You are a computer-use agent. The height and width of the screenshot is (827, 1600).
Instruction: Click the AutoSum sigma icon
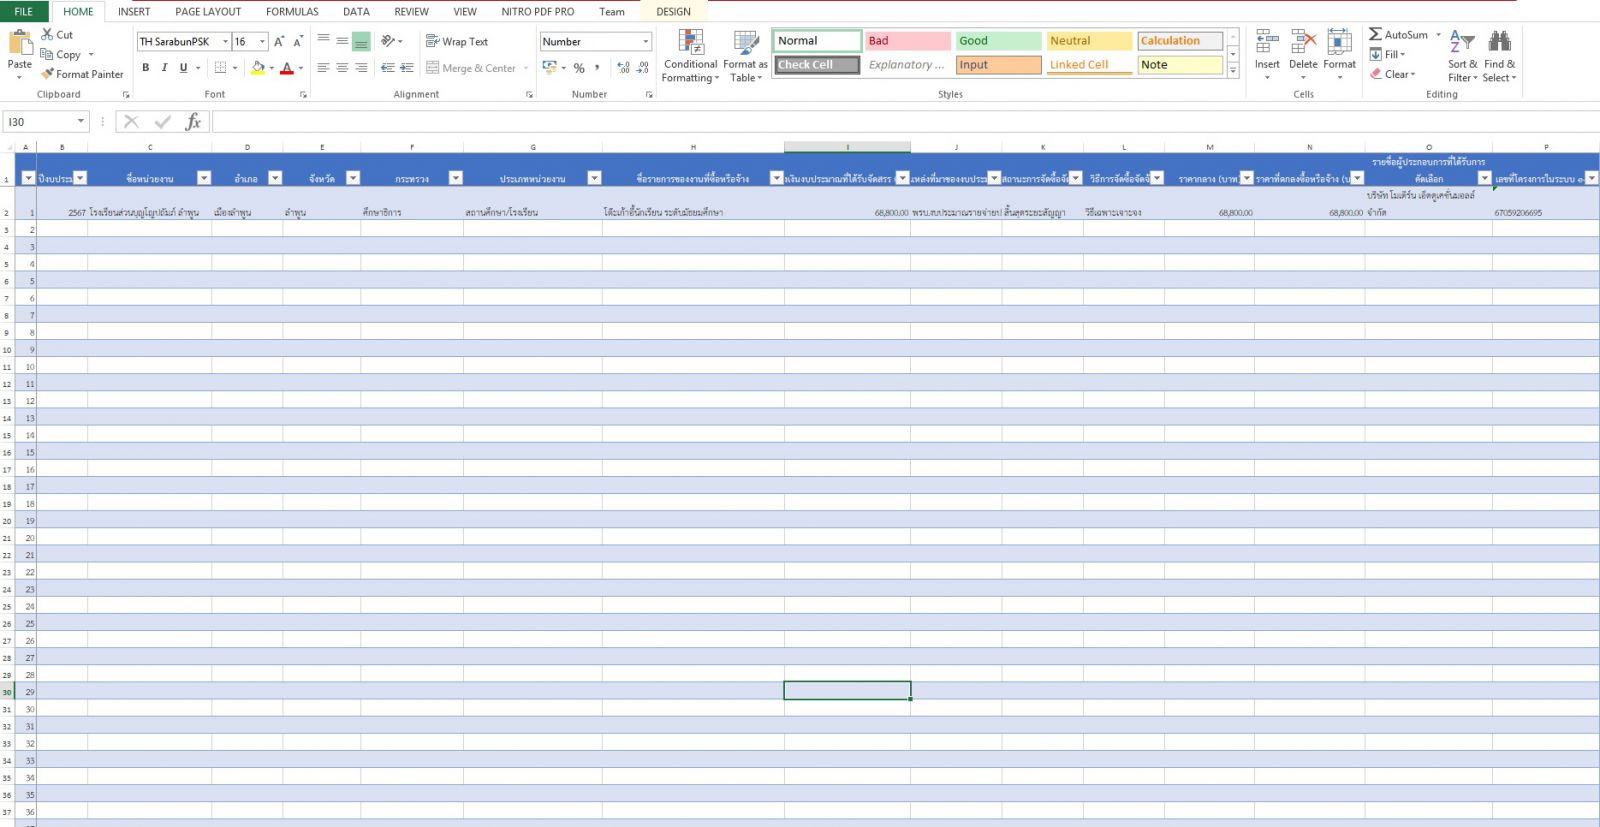click(1376, 34)
